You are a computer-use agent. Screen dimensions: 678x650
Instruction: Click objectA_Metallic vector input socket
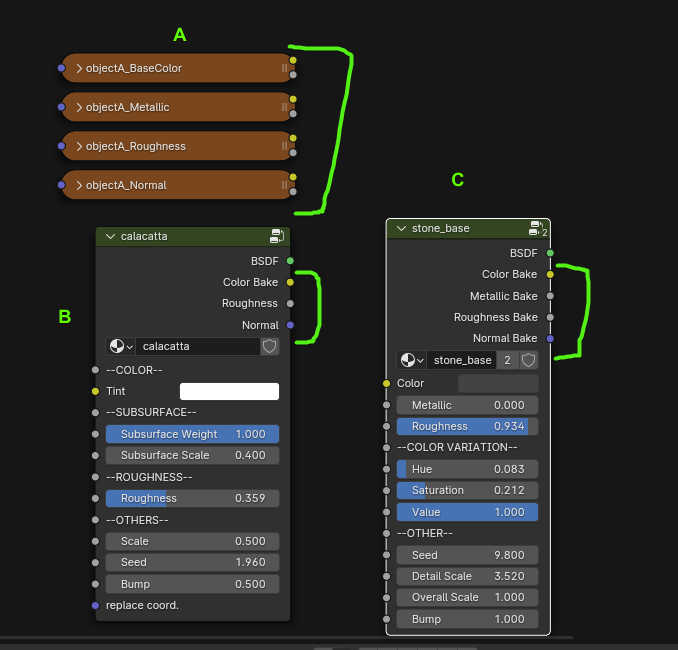click(x=61, y=107)
